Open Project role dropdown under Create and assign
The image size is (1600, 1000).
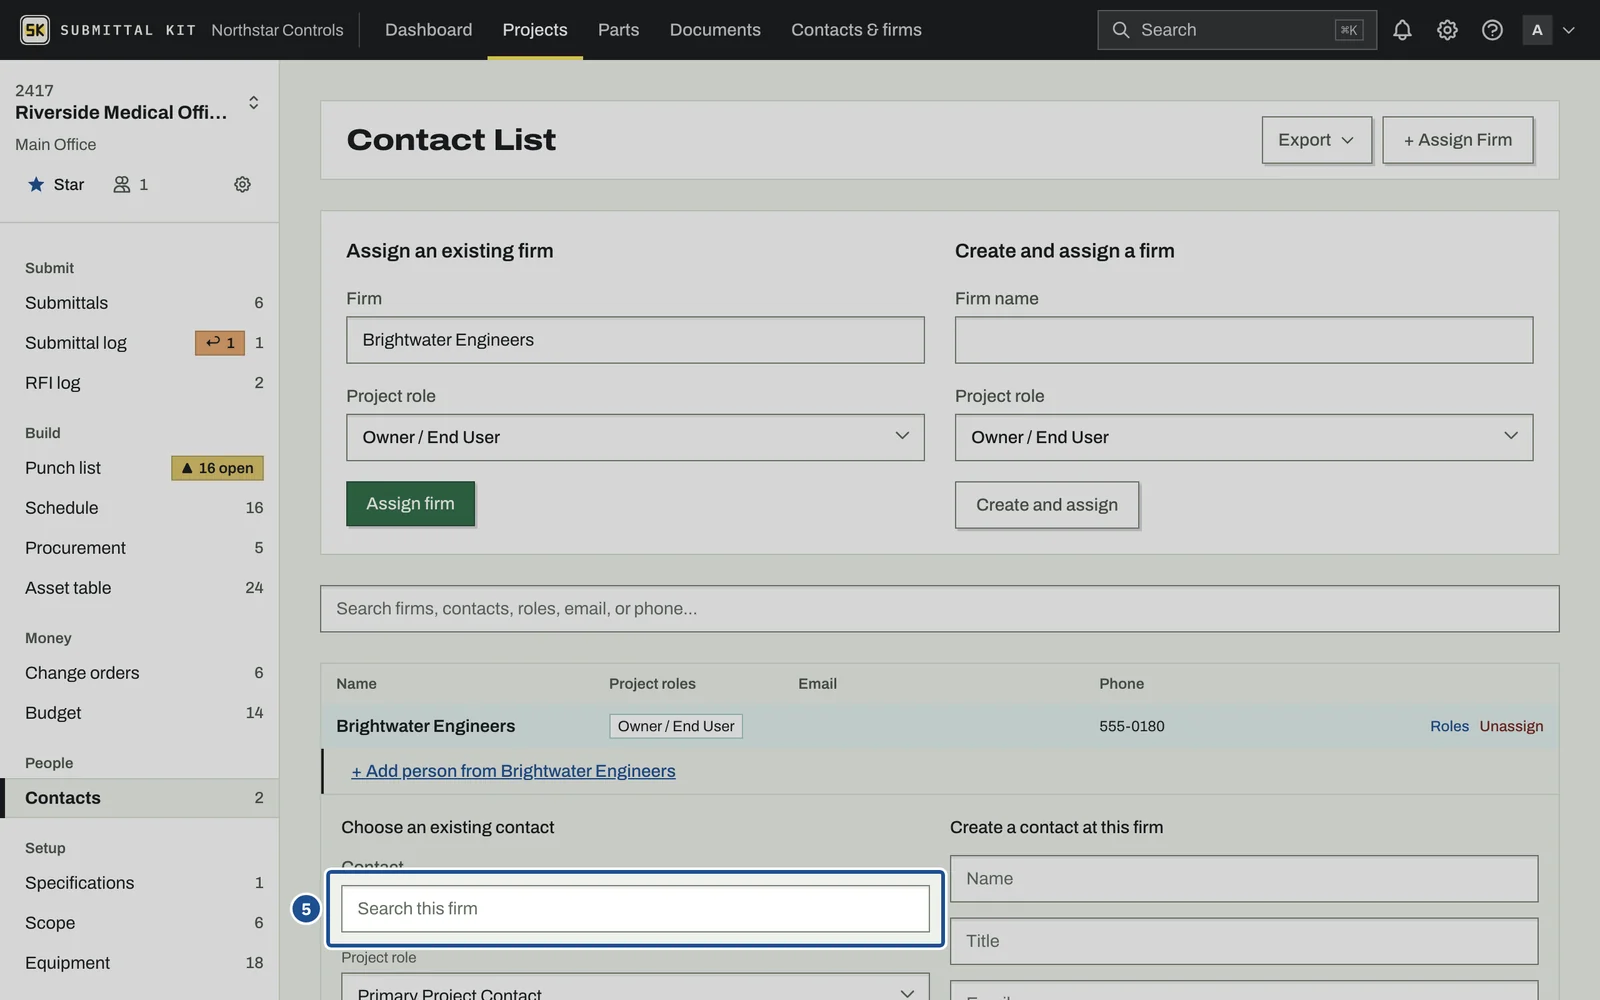(x=1244, y=437)
